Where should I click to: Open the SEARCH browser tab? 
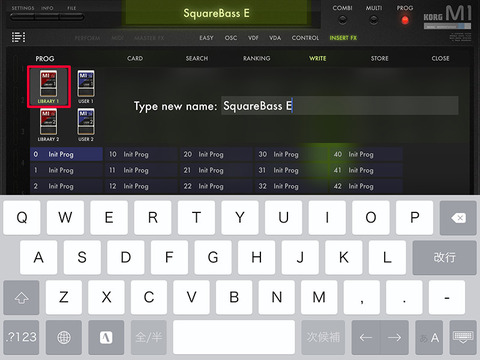(x=197, y=58)
